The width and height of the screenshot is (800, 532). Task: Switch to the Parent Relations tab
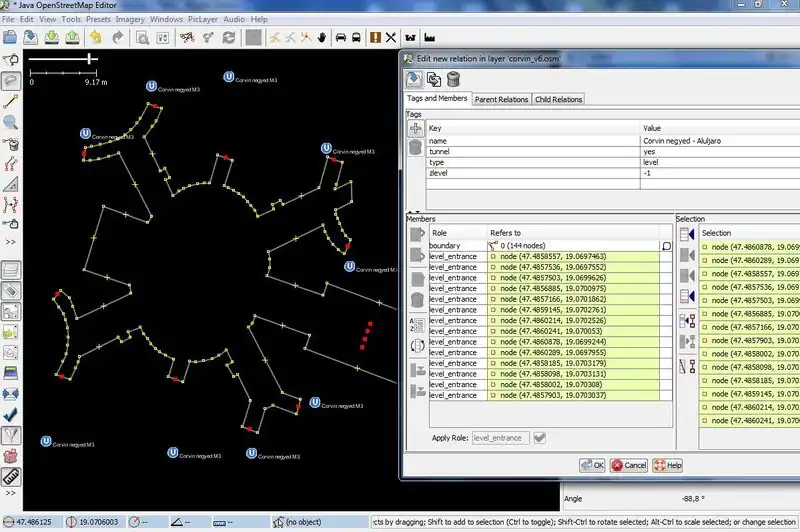tap(501, 99)
